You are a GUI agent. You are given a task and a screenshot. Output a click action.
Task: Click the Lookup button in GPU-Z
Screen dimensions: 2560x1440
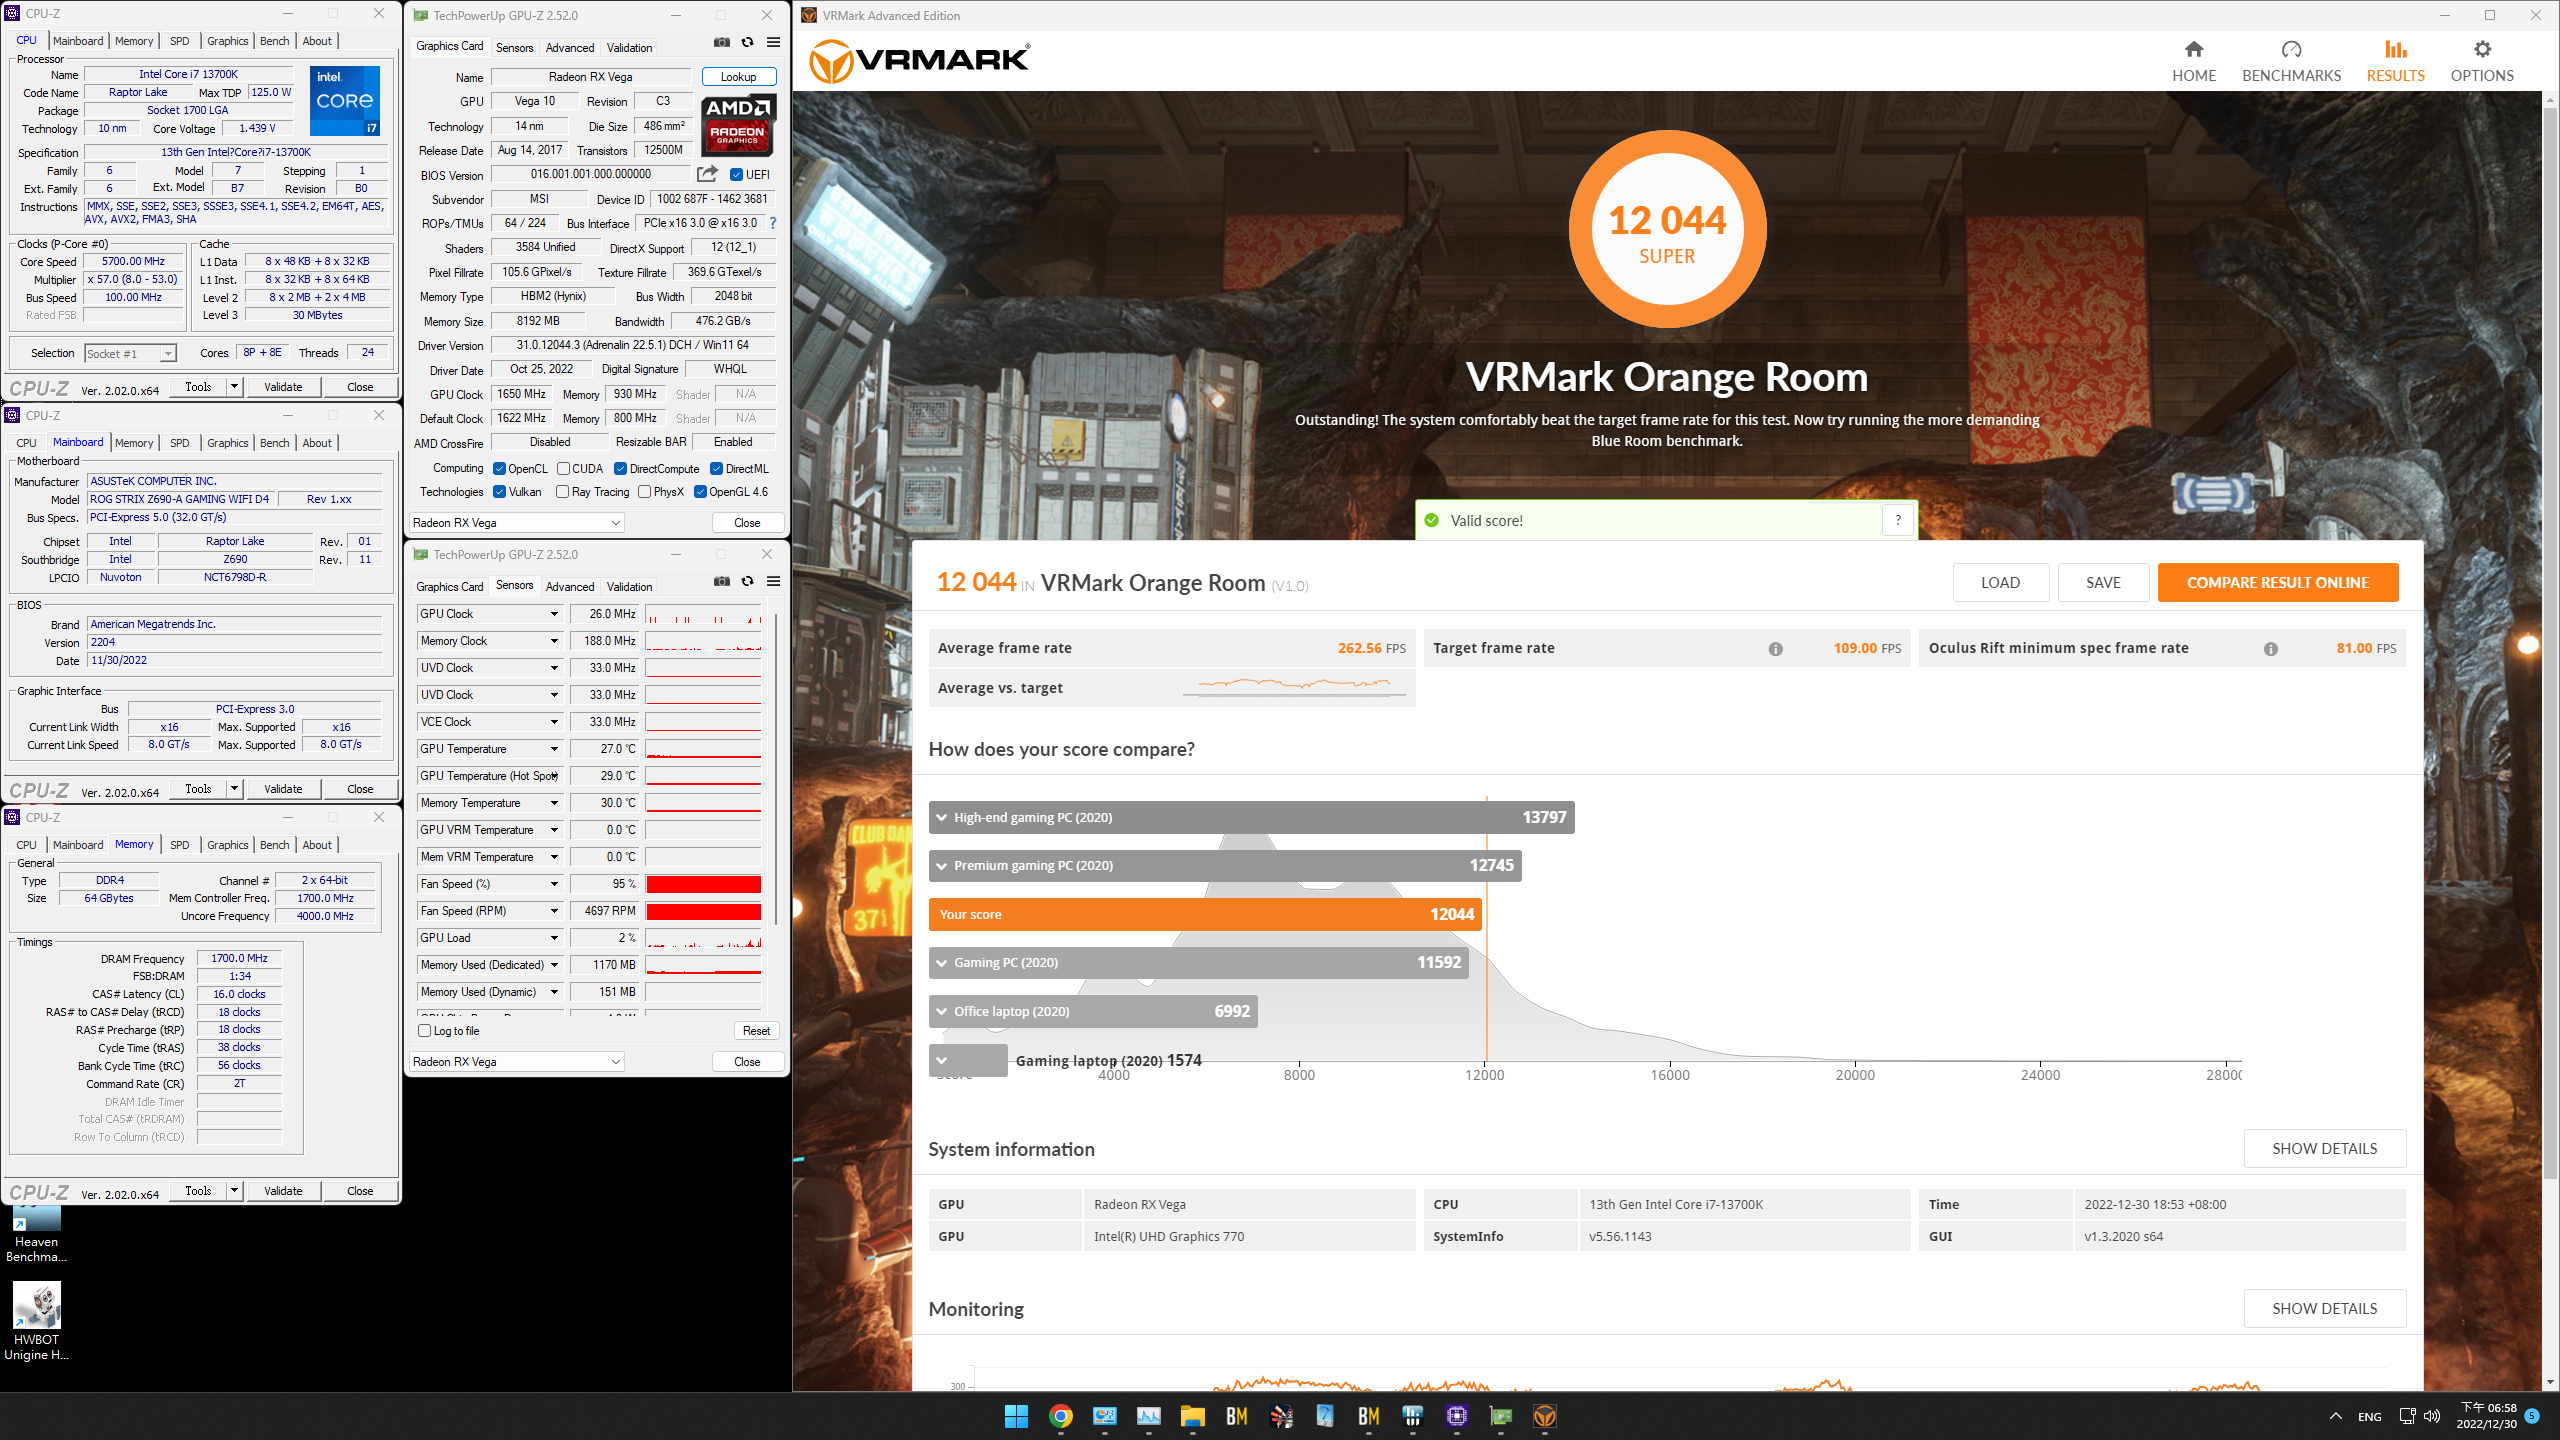739,77
